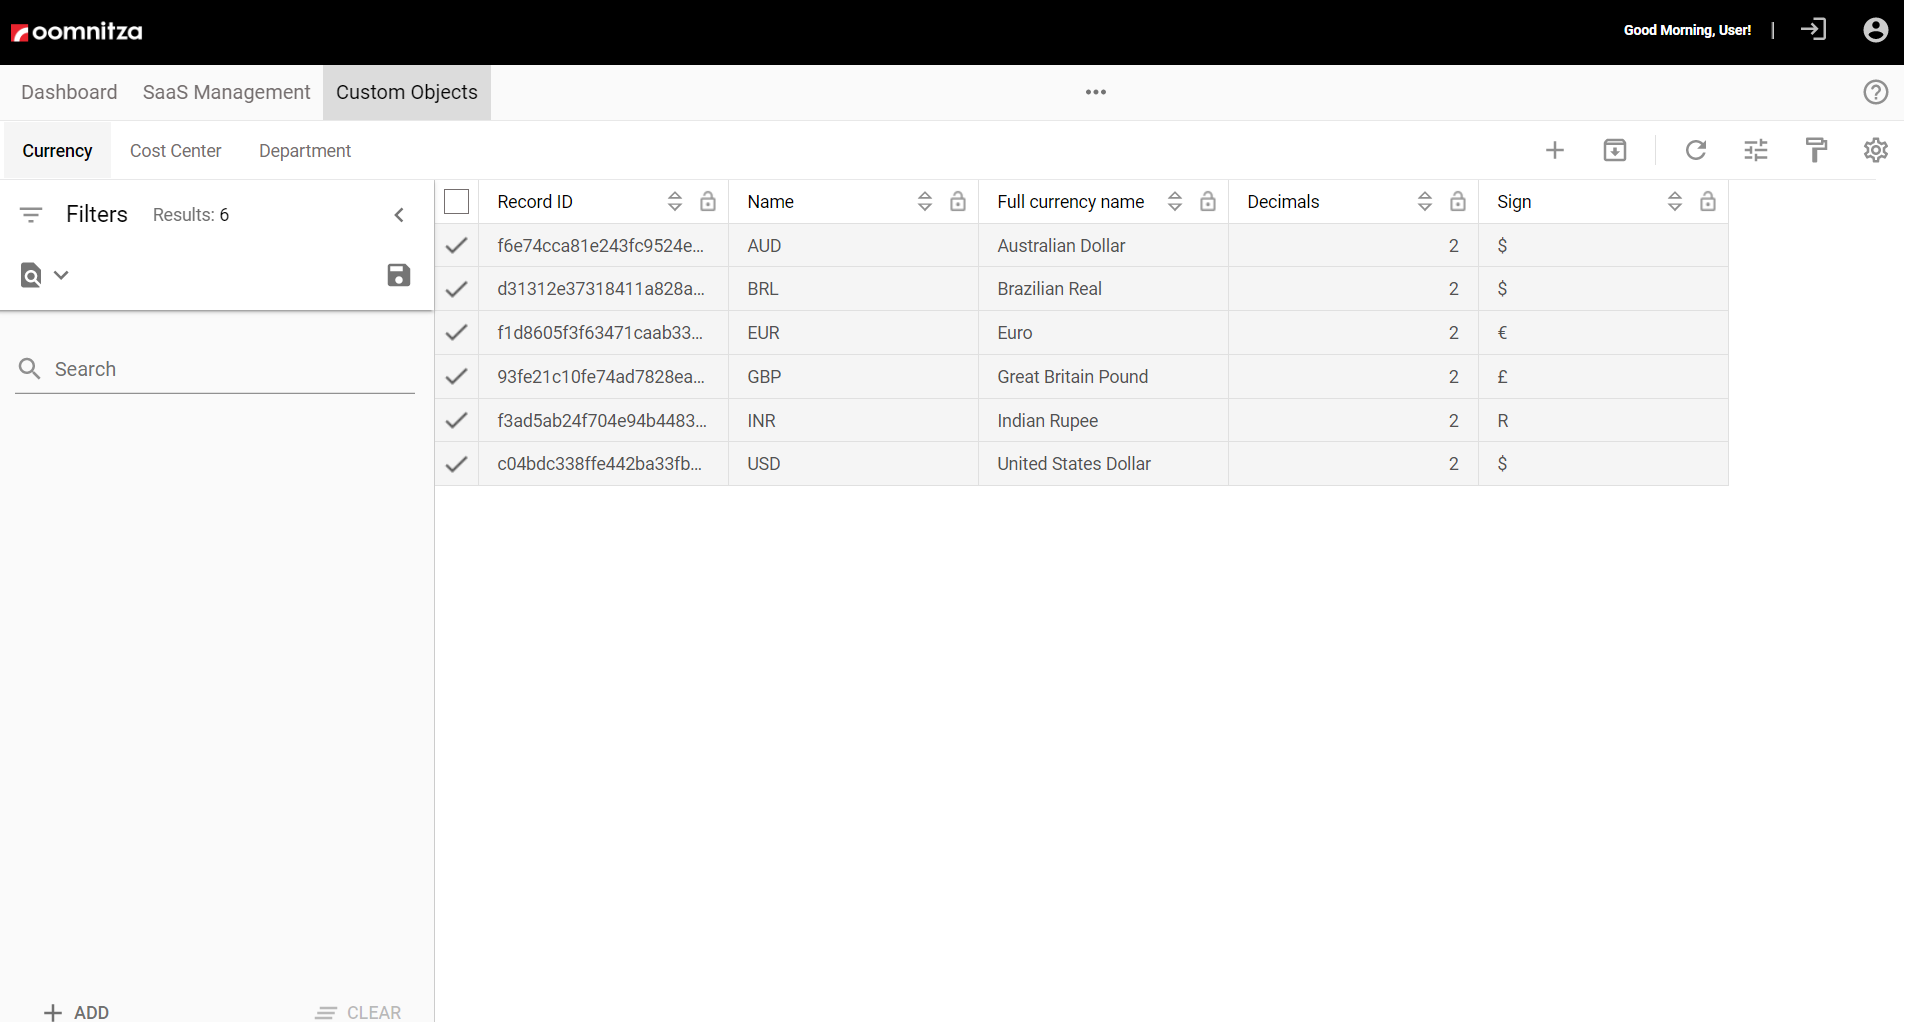Open the help question mark icon

point(1875,92)
